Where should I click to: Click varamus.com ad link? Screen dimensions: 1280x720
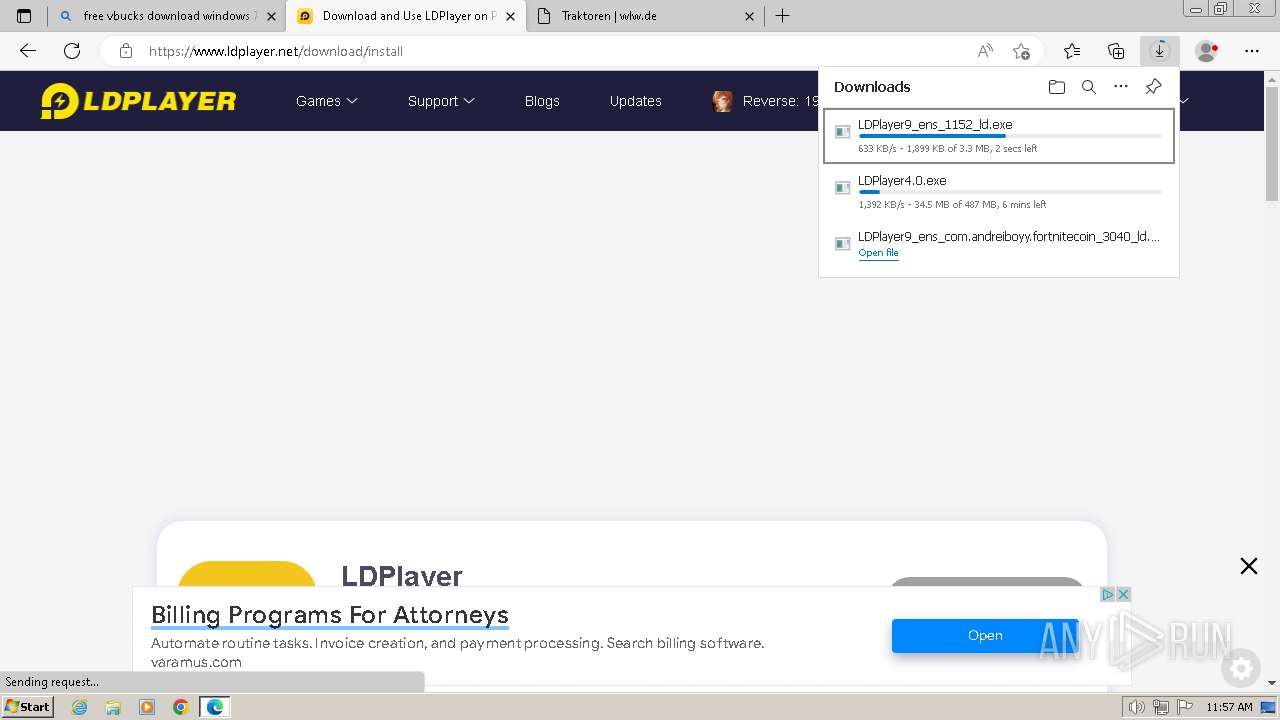tap(196, 662)
